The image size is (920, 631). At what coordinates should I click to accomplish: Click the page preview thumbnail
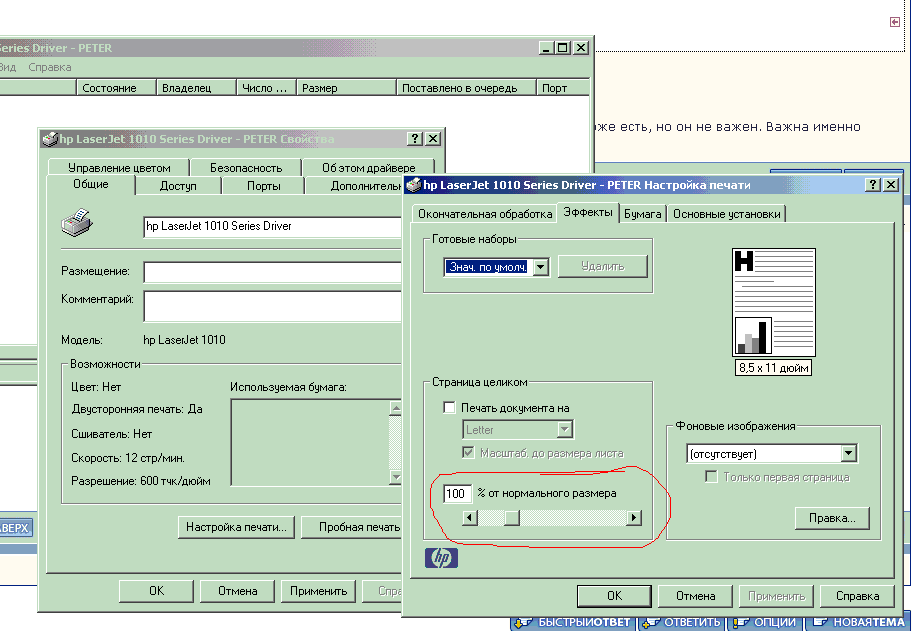[x=774, y=302]
